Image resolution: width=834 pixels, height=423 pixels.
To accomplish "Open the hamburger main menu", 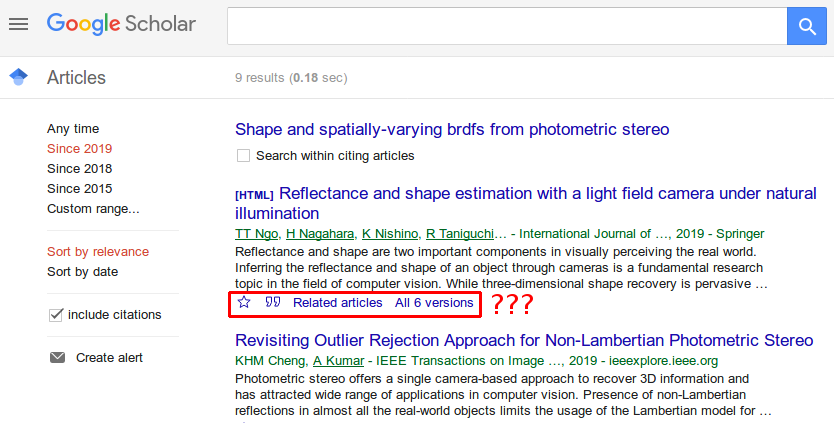I will [x=18, y=24].
